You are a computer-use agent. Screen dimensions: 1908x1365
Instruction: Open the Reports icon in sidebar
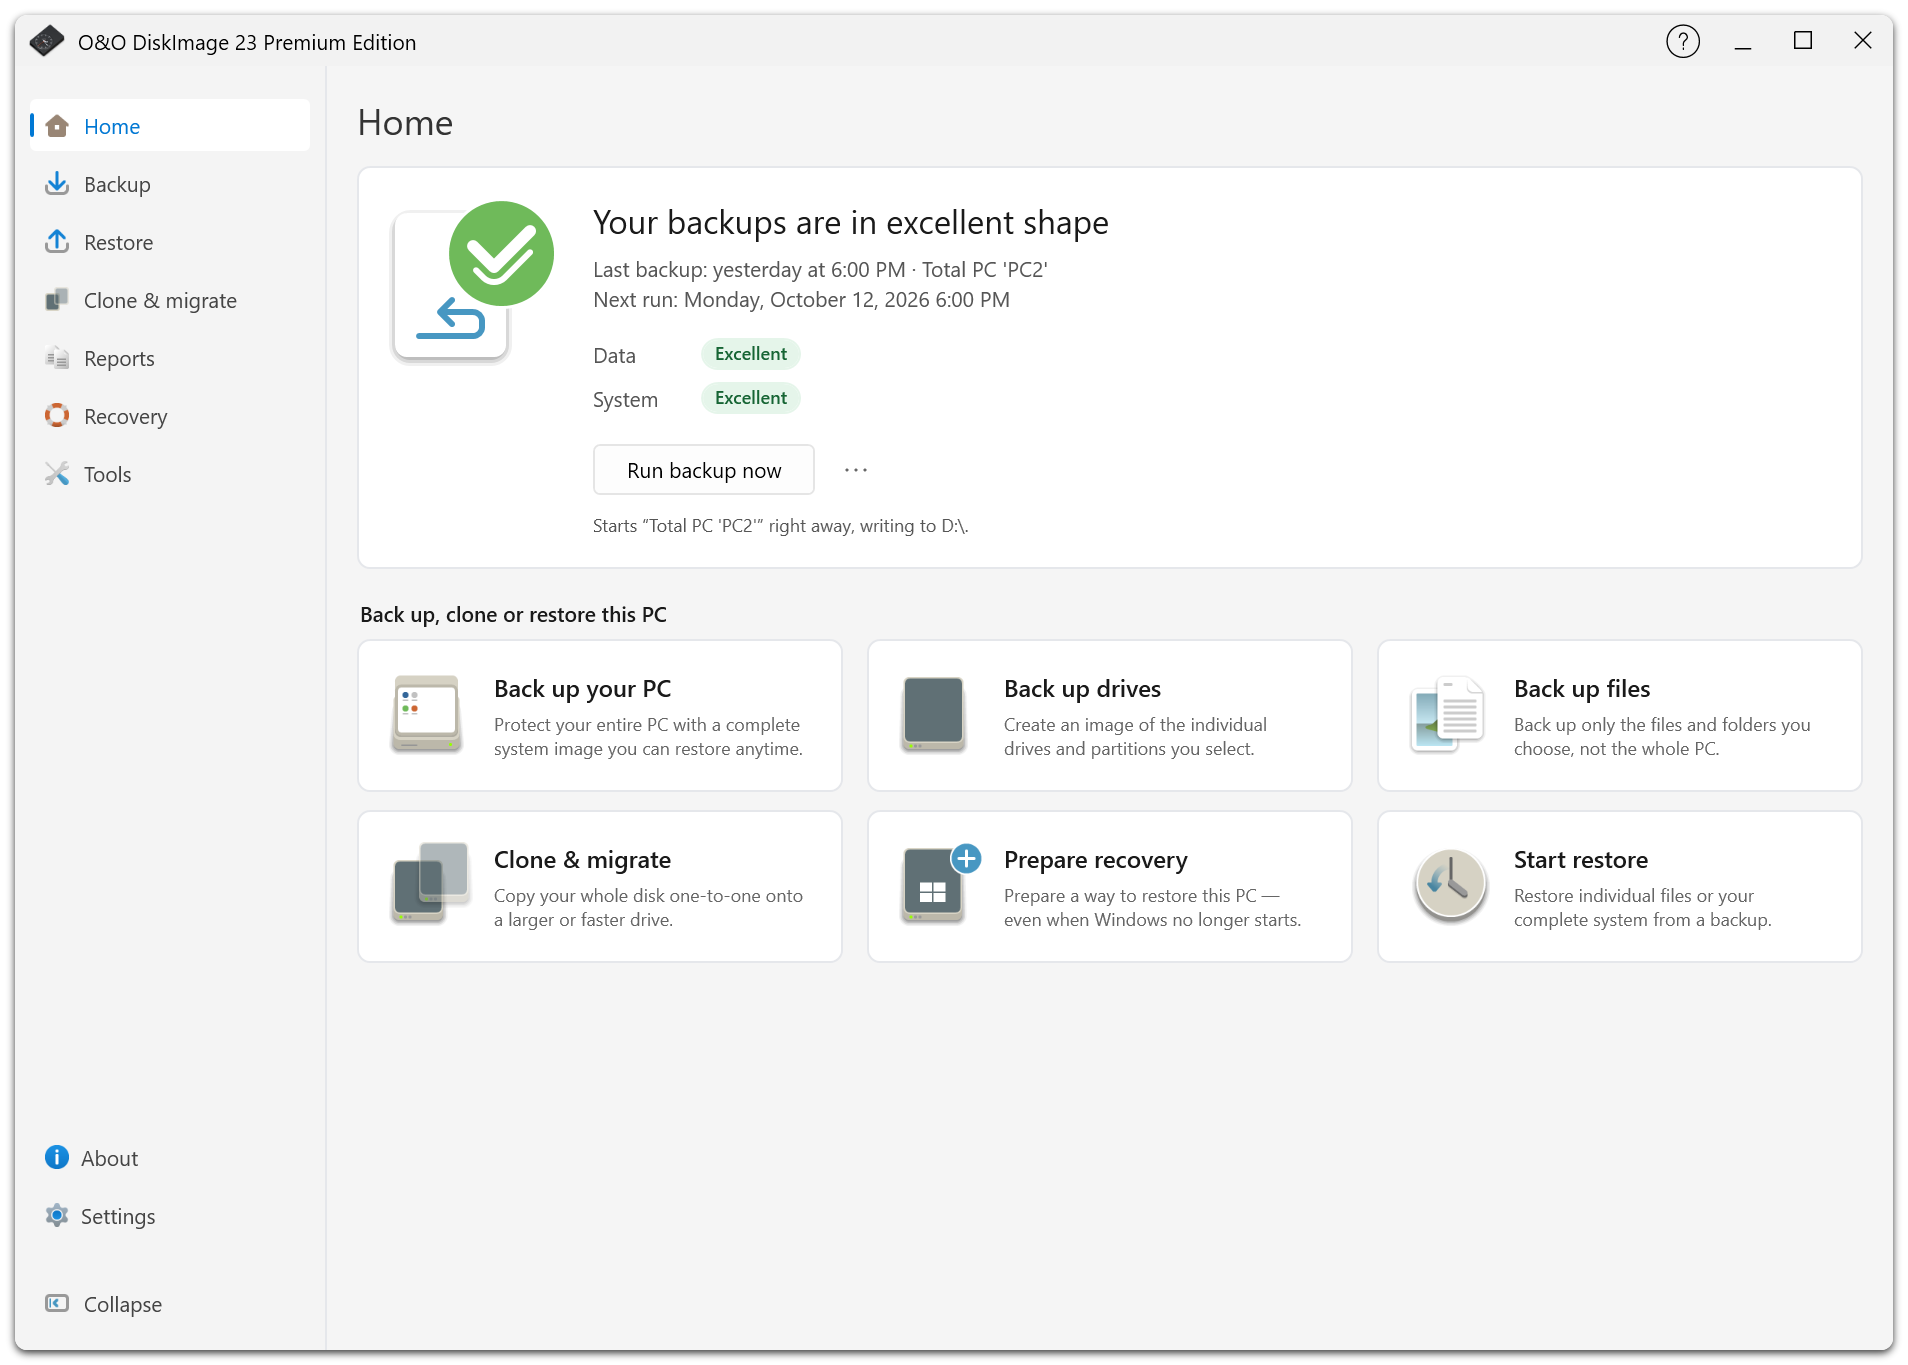tap(57, 358)
